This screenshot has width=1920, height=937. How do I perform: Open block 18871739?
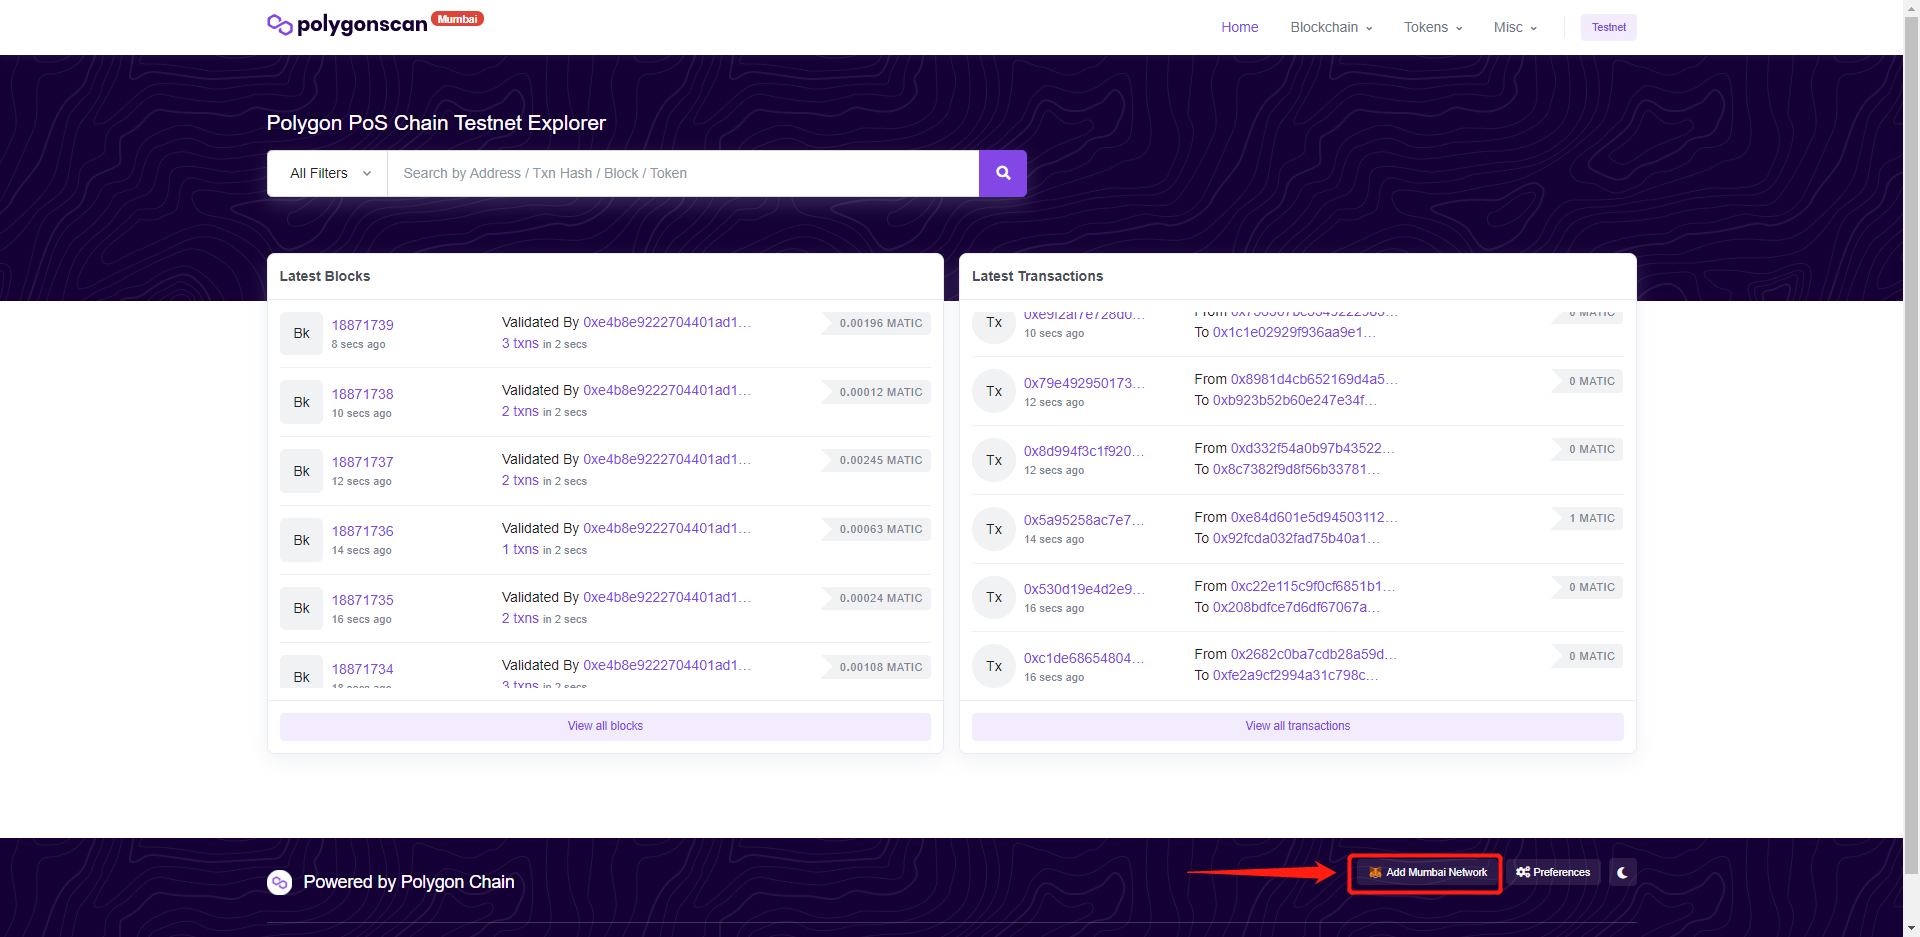pos(362,325)
